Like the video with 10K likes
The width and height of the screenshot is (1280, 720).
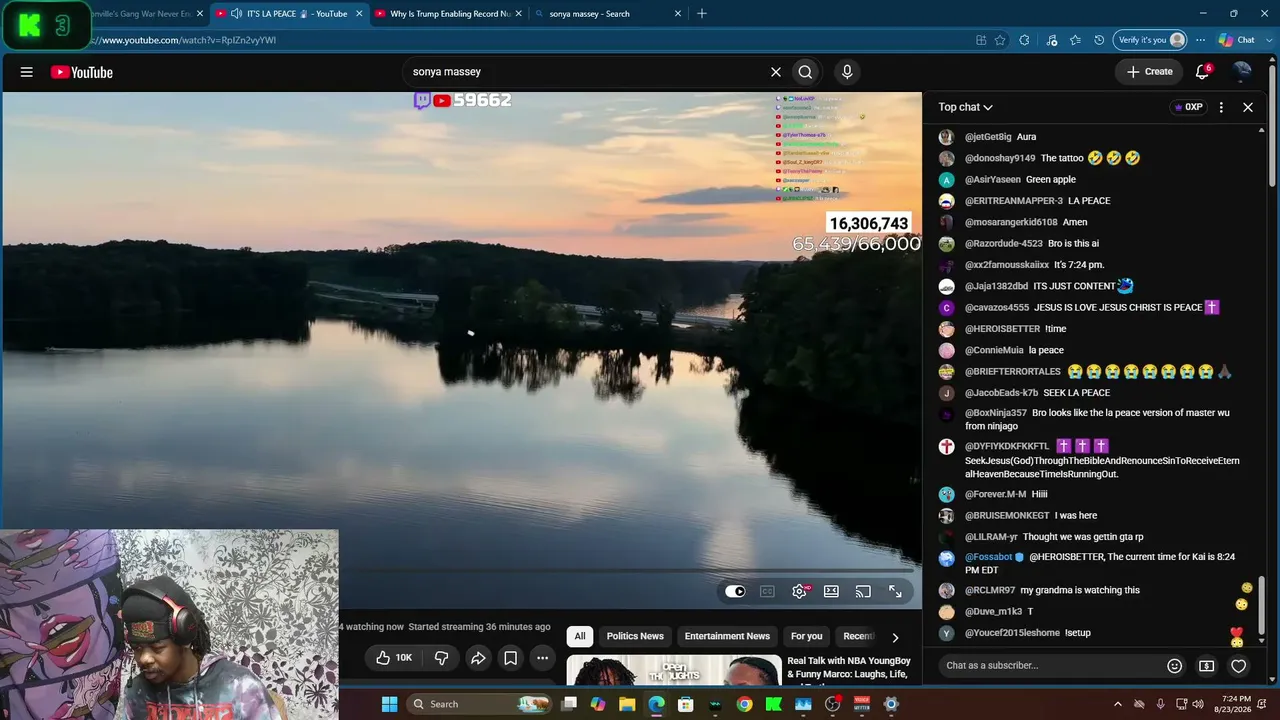tap(394, 658)
